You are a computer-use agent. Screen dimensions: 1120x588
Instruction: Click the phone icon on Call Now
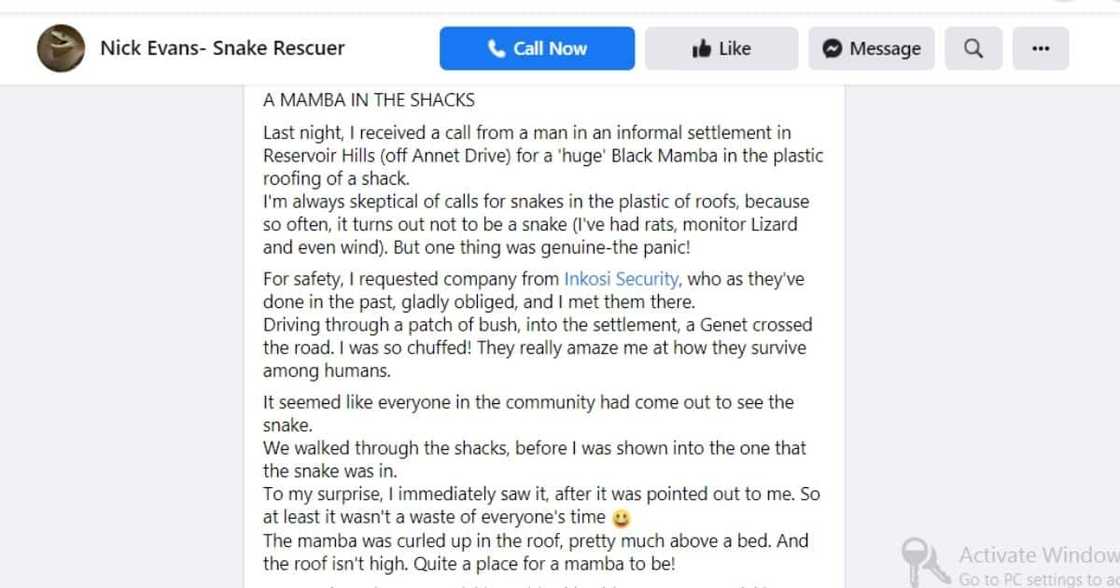tap(497, 47)
